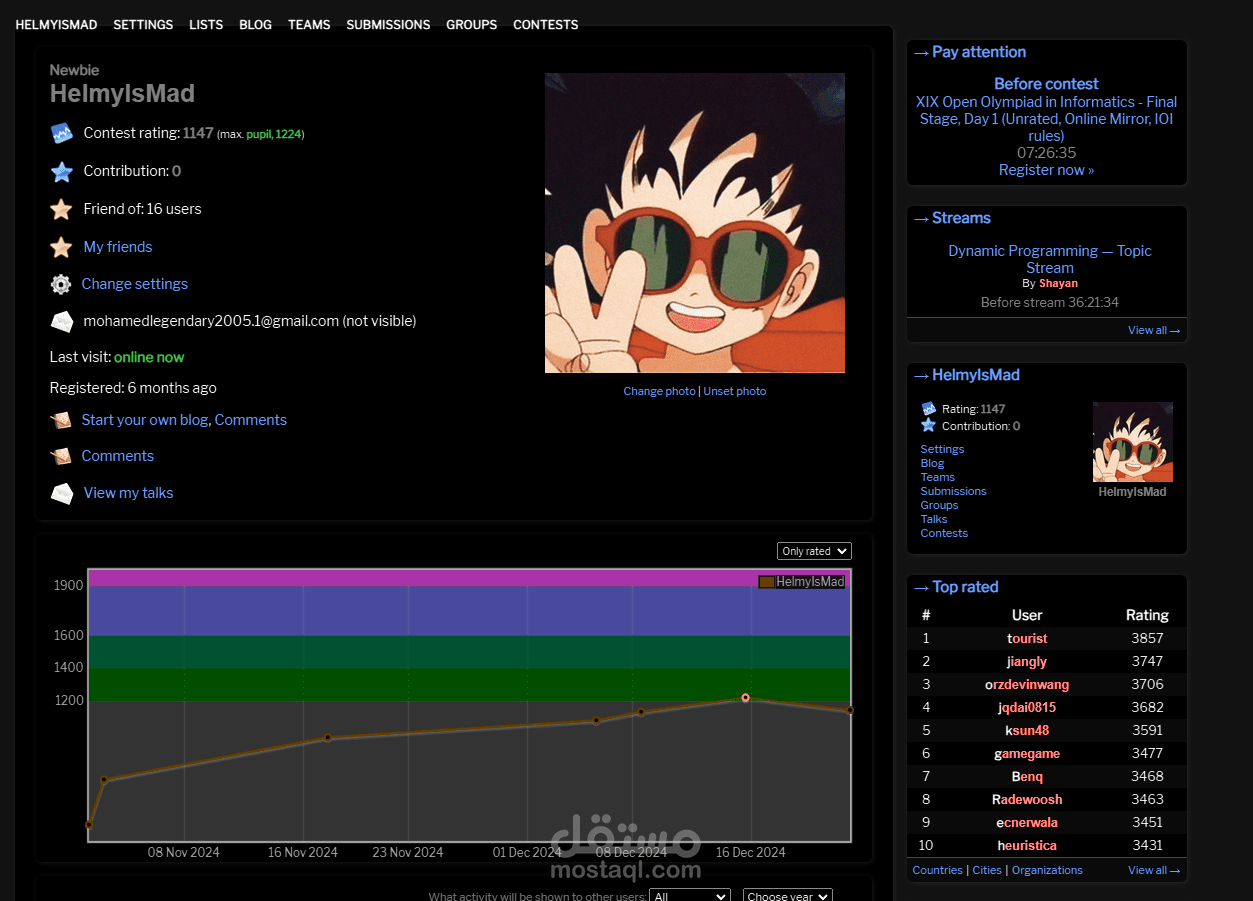Image resolution: width=1253 pixels, height=901 pixels.
Task: Click the large profile avatar photo
Action: tap(695, 223)
